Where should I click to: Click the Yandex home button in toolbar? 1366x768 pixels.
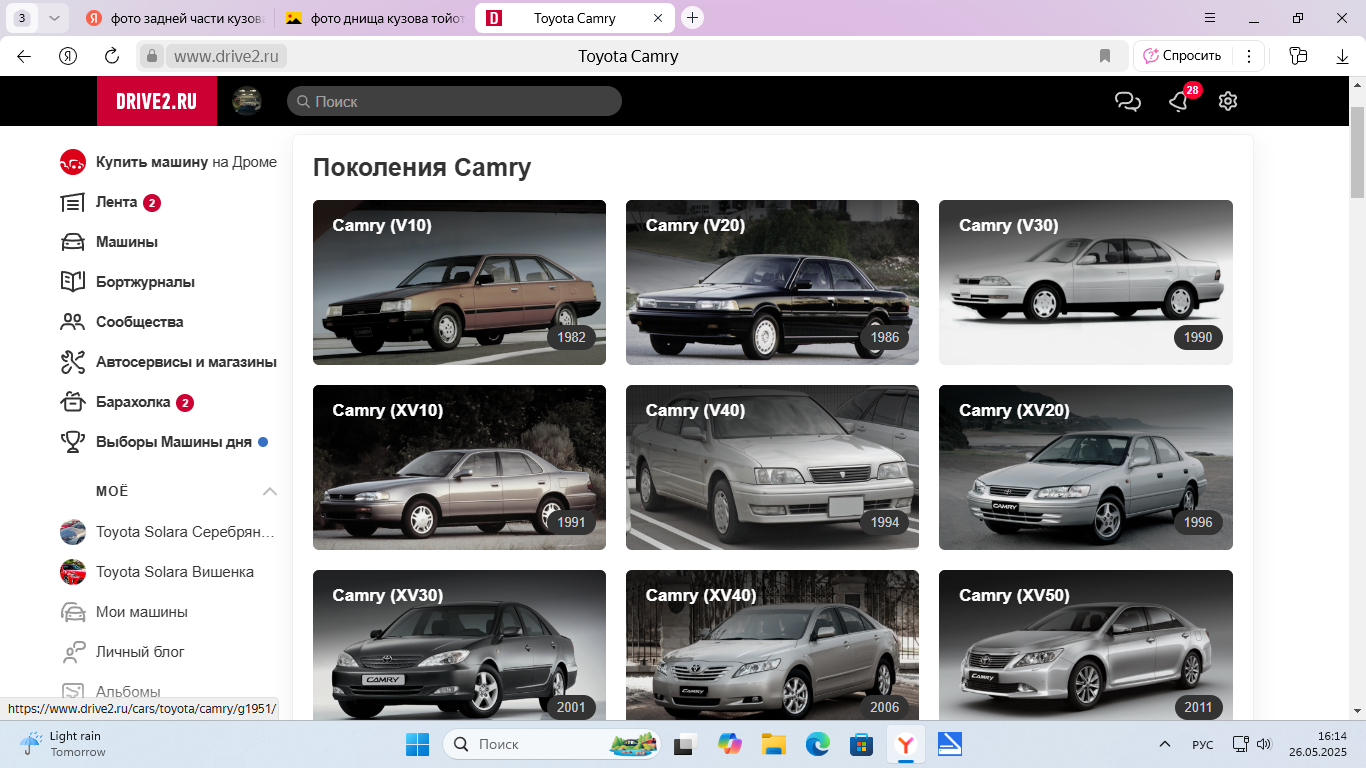point(68,56)
